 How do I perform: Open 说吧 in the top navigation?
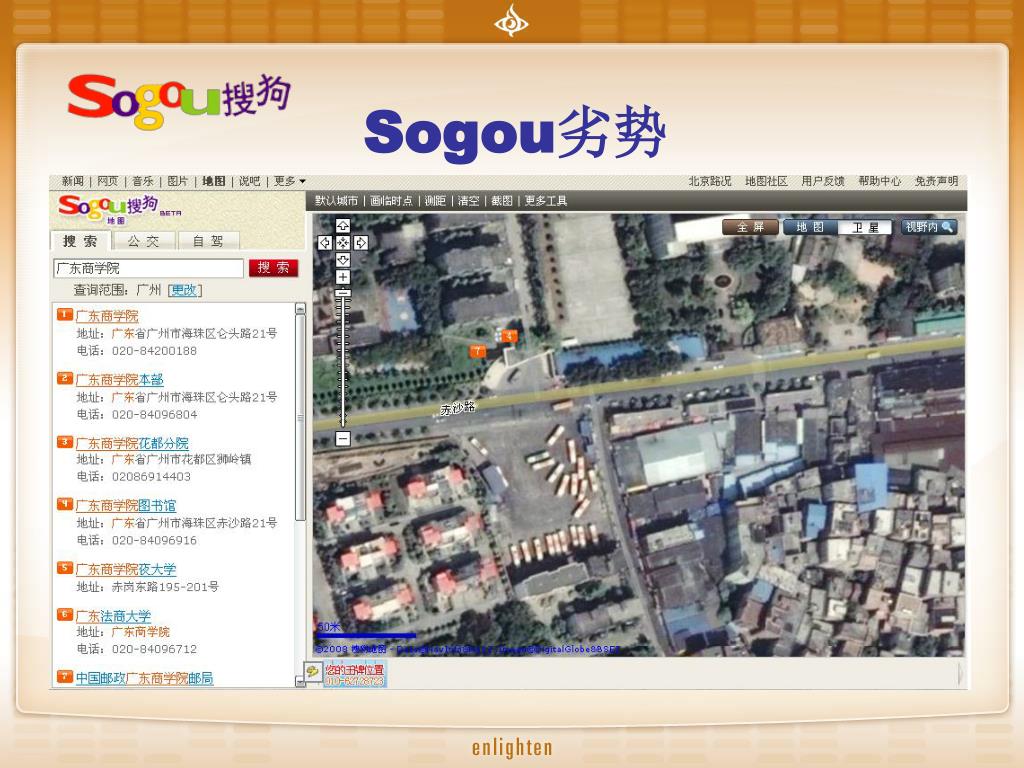tap(249, 181)
